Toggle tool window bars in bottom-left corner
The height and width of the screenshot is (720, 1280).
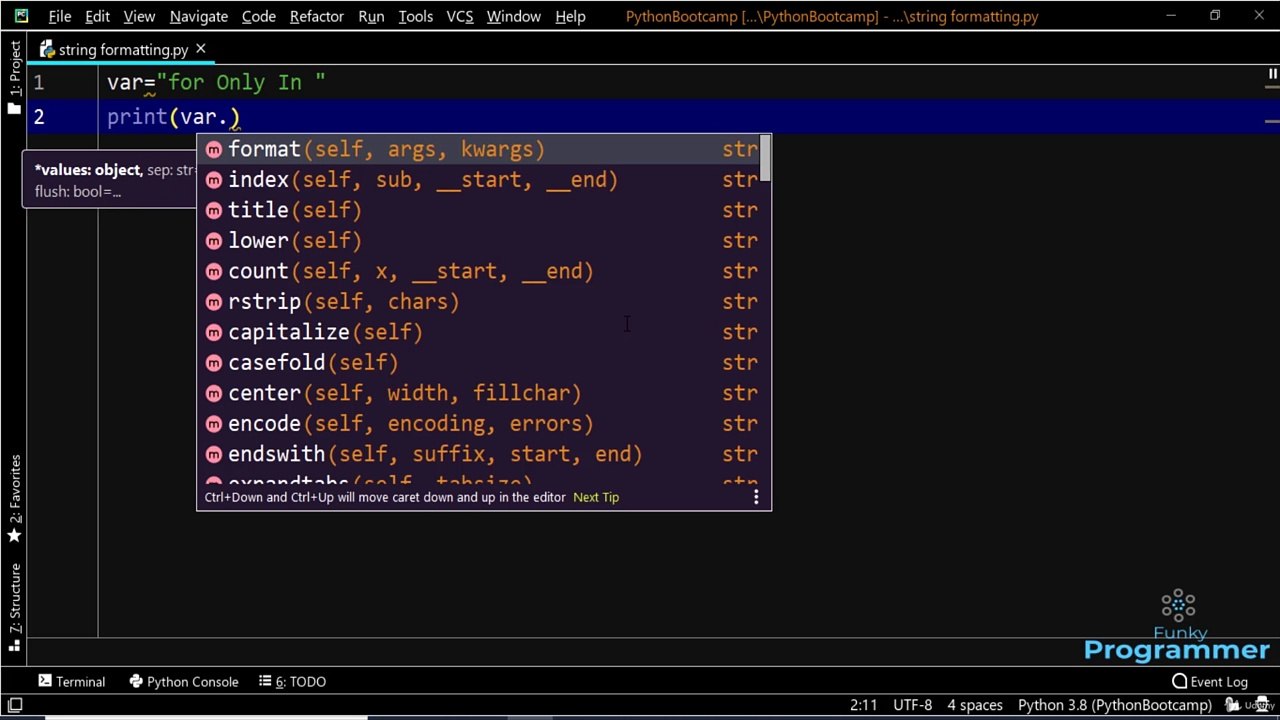coord(14,706)
